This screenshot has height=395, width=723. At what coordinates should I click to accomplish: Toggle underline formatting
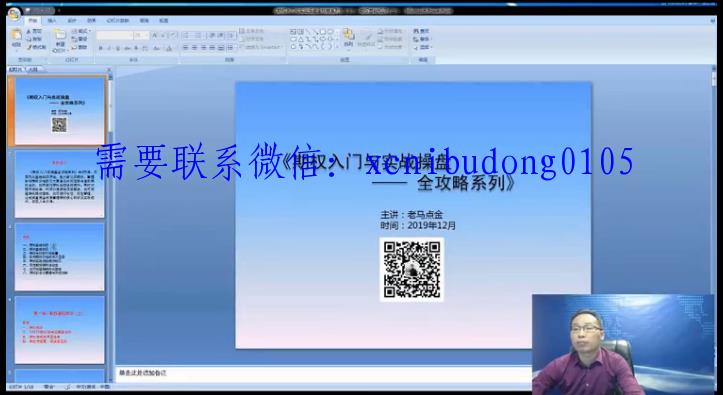[x=118, y=48]
